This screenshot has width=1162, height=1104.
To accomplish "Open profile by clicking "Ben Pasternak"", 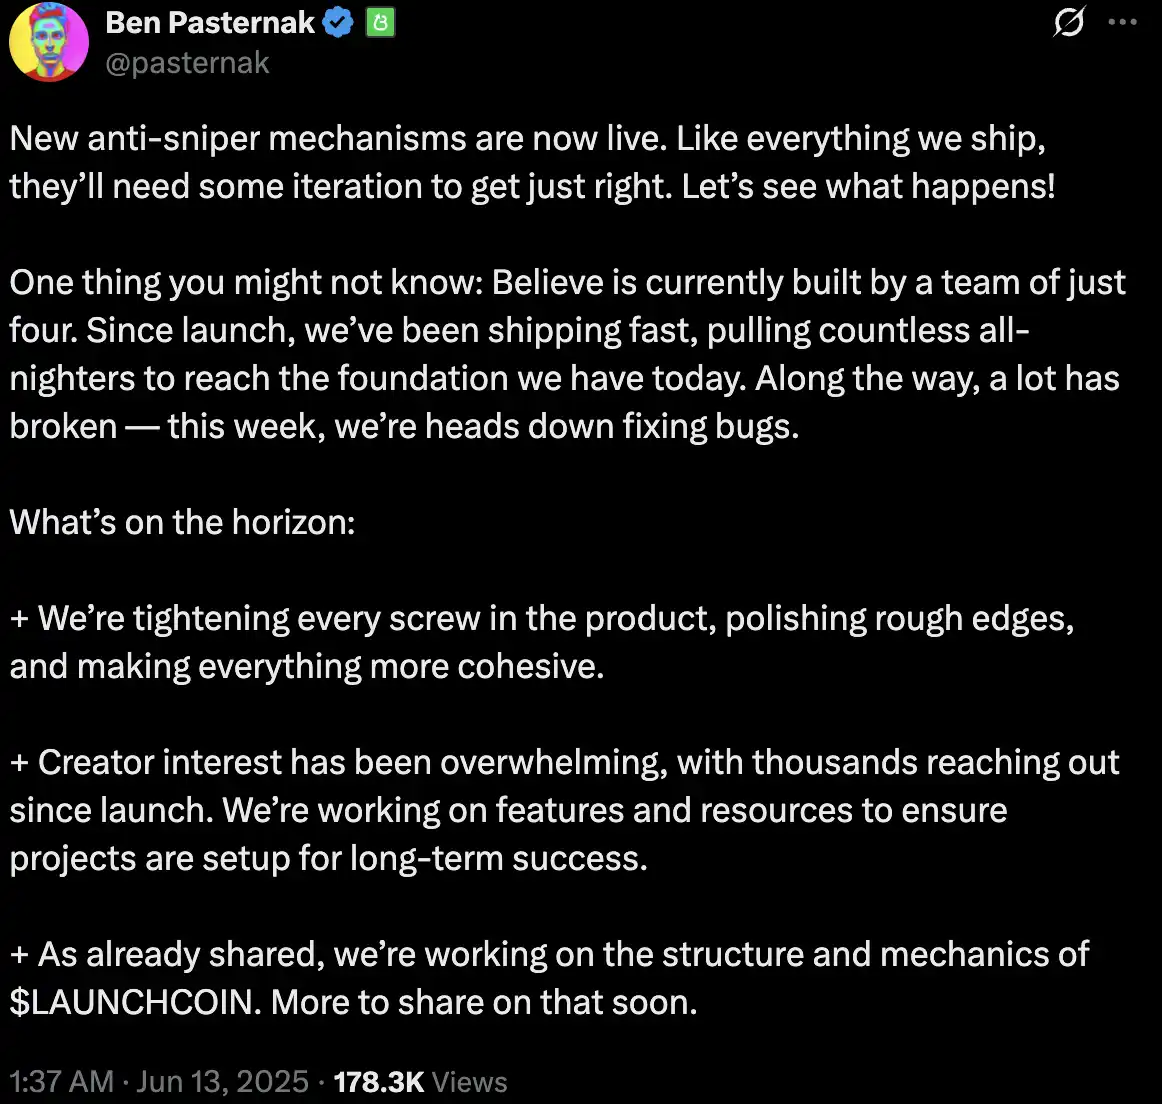I will click(x=210, y=22).
